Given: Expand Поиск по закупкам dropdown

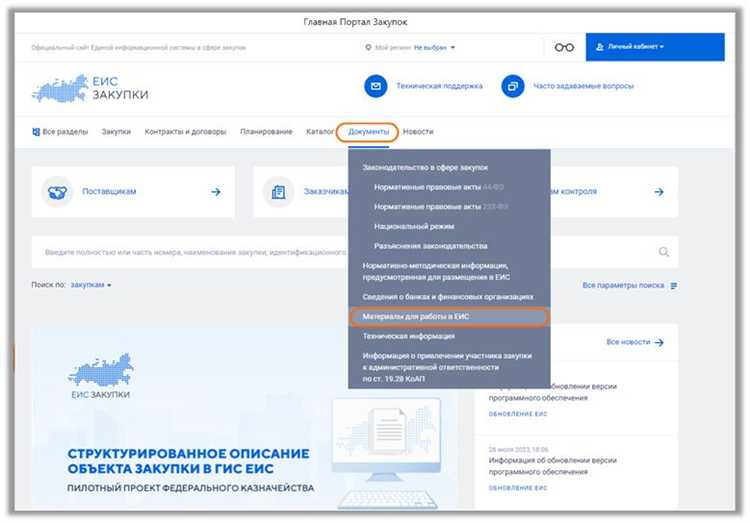Looking at the screenshot, I should (x=91, y=285).
